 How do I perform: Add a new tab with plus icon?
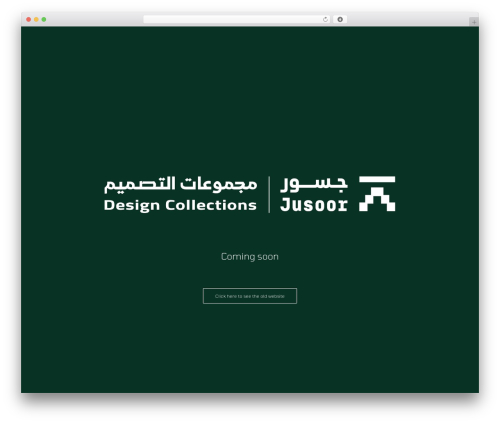474,22
